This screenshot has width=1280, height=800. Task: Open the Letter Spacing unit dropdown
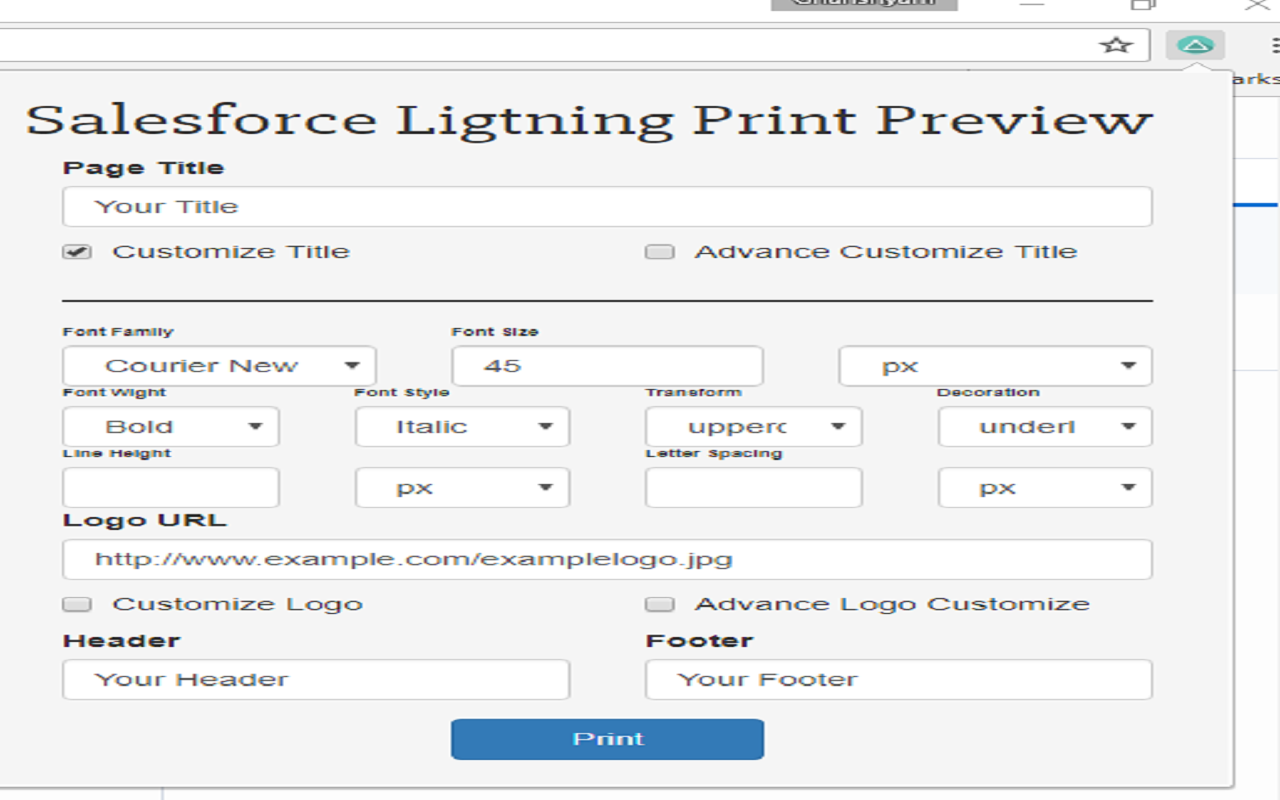coord(1045,488)
